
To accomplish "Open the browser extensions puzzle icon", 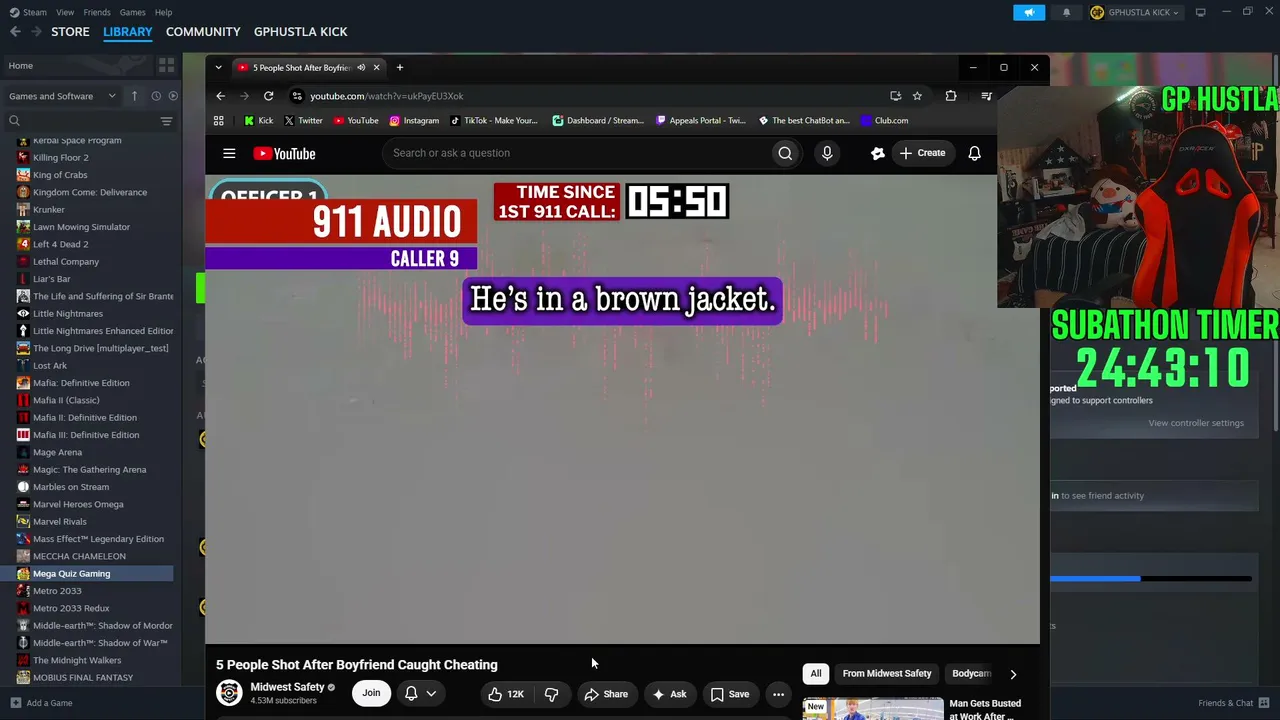I will pyautogui.click(x=951, y=96).
